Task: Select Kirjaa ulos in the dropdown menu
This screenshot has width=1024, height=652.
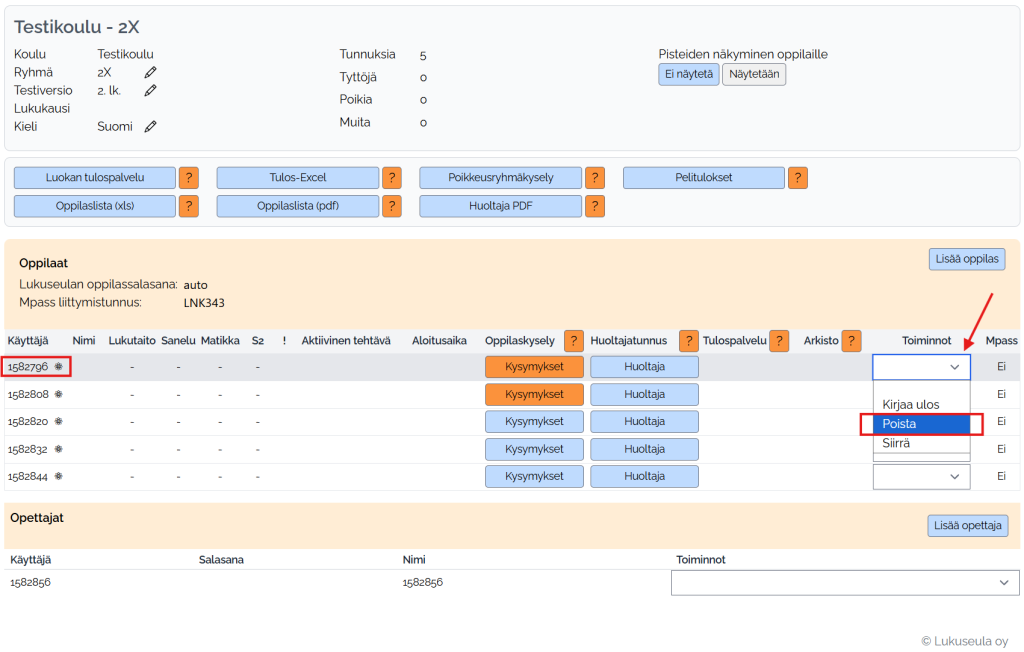Action: 910,404
